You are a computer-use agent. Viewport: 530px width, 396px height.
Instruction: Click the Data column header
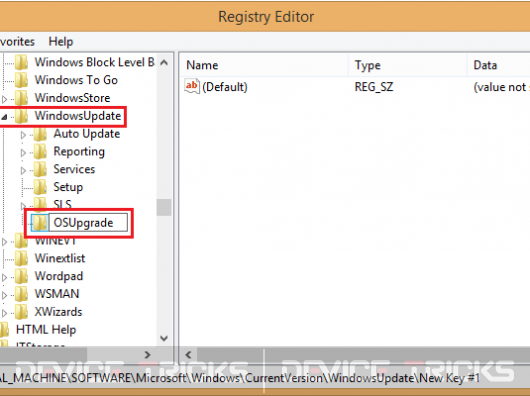click(499, 65)
